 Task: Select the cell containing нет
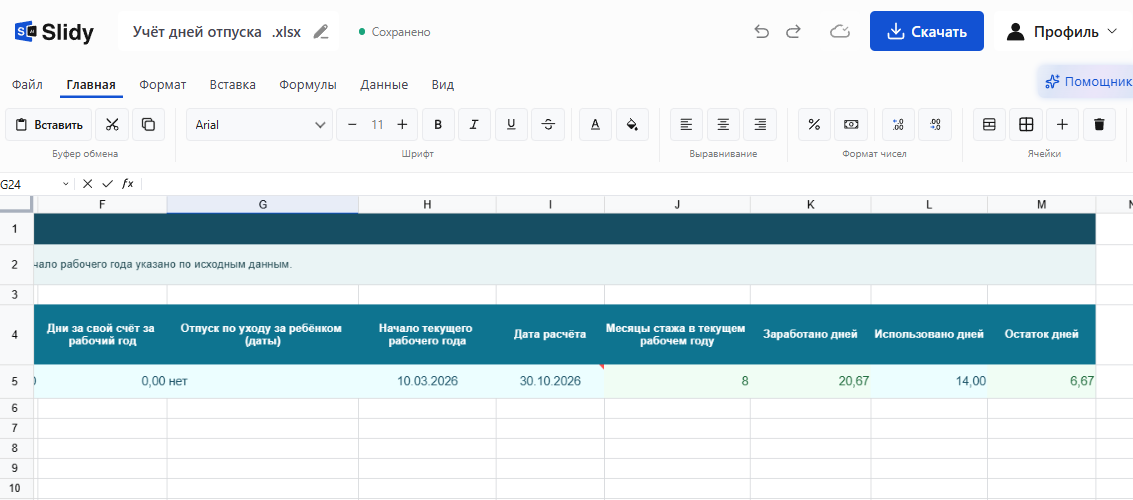tap(262, 382)
